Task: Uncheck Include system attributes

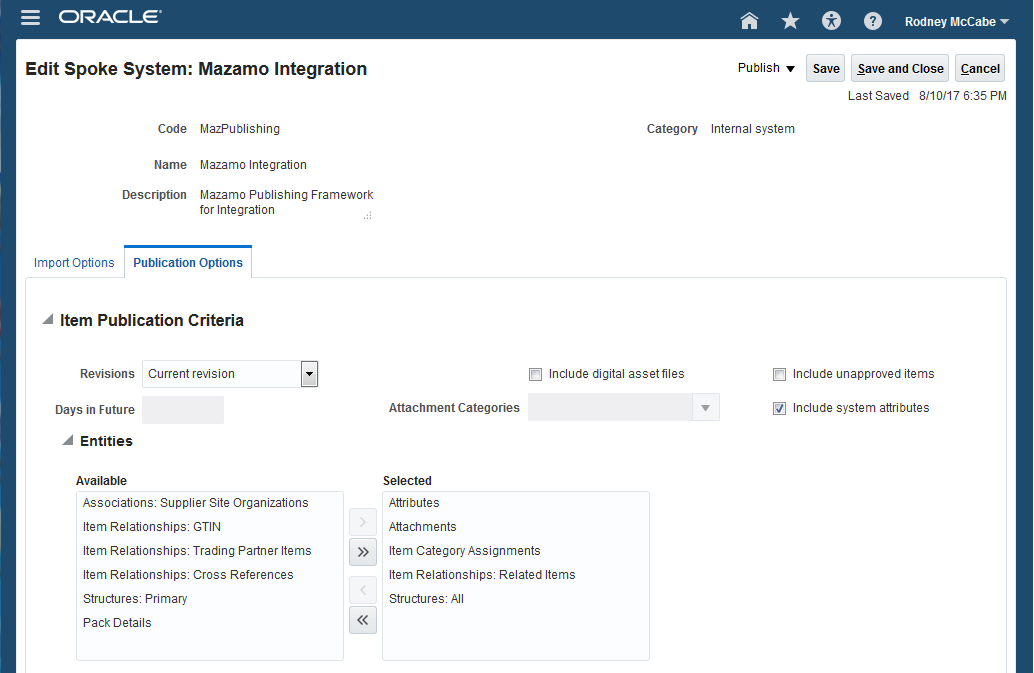Action: (779, 409)
